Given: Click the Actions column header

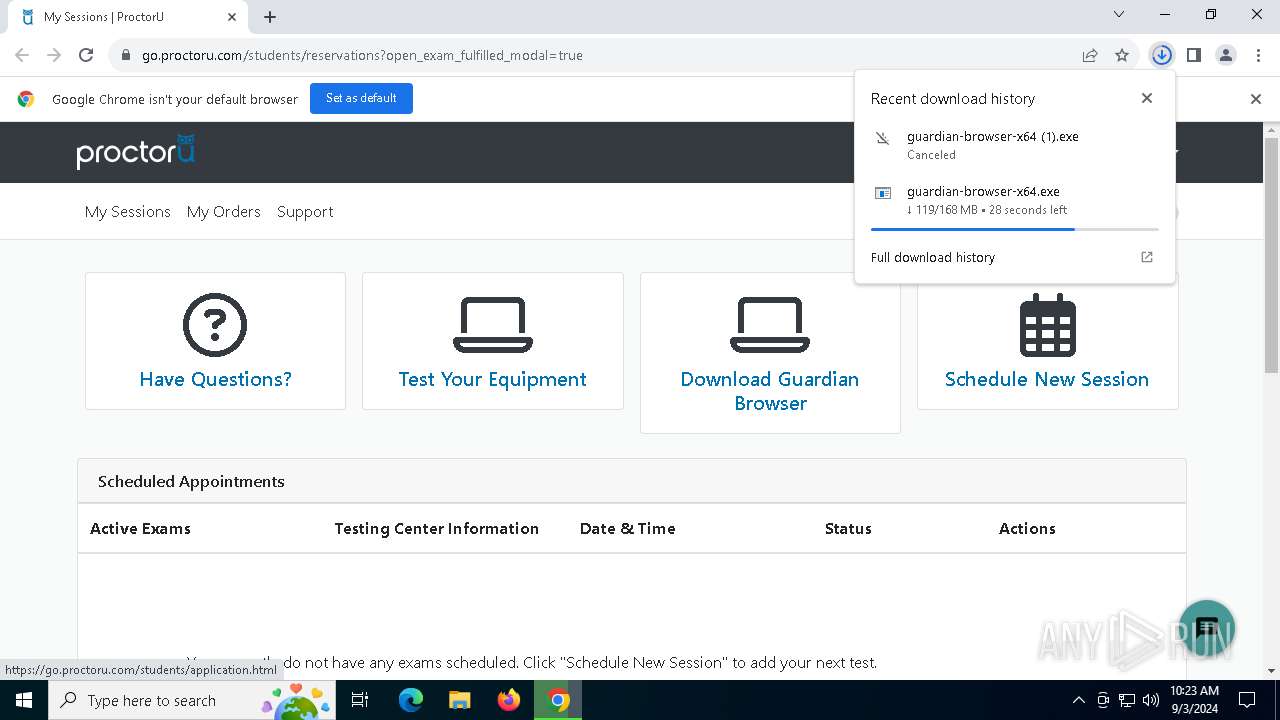Looking at the screenshot, I should [1027, 528].
